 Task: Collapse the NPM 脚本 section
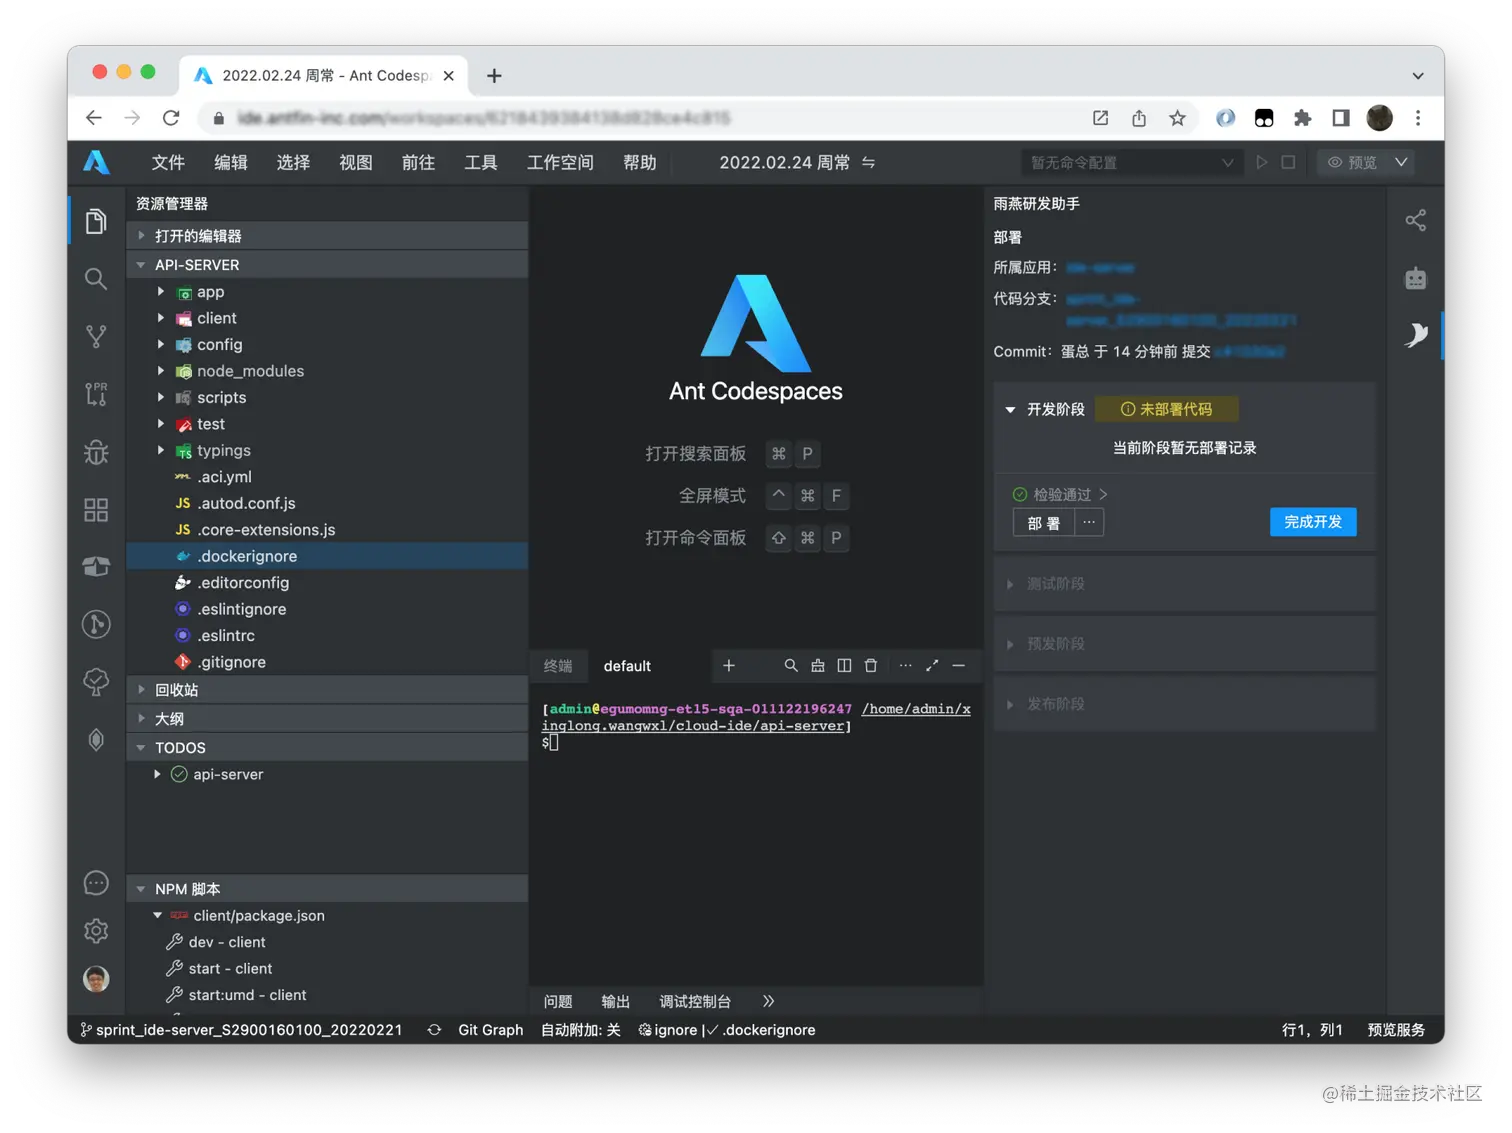[x=327, y=889]
